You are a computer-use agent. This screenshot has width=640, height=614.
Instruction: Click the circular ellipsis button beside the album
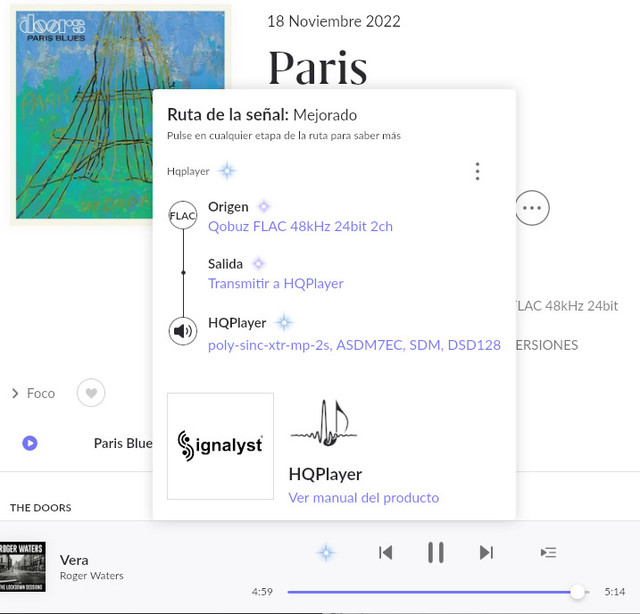tap(532, 208)
